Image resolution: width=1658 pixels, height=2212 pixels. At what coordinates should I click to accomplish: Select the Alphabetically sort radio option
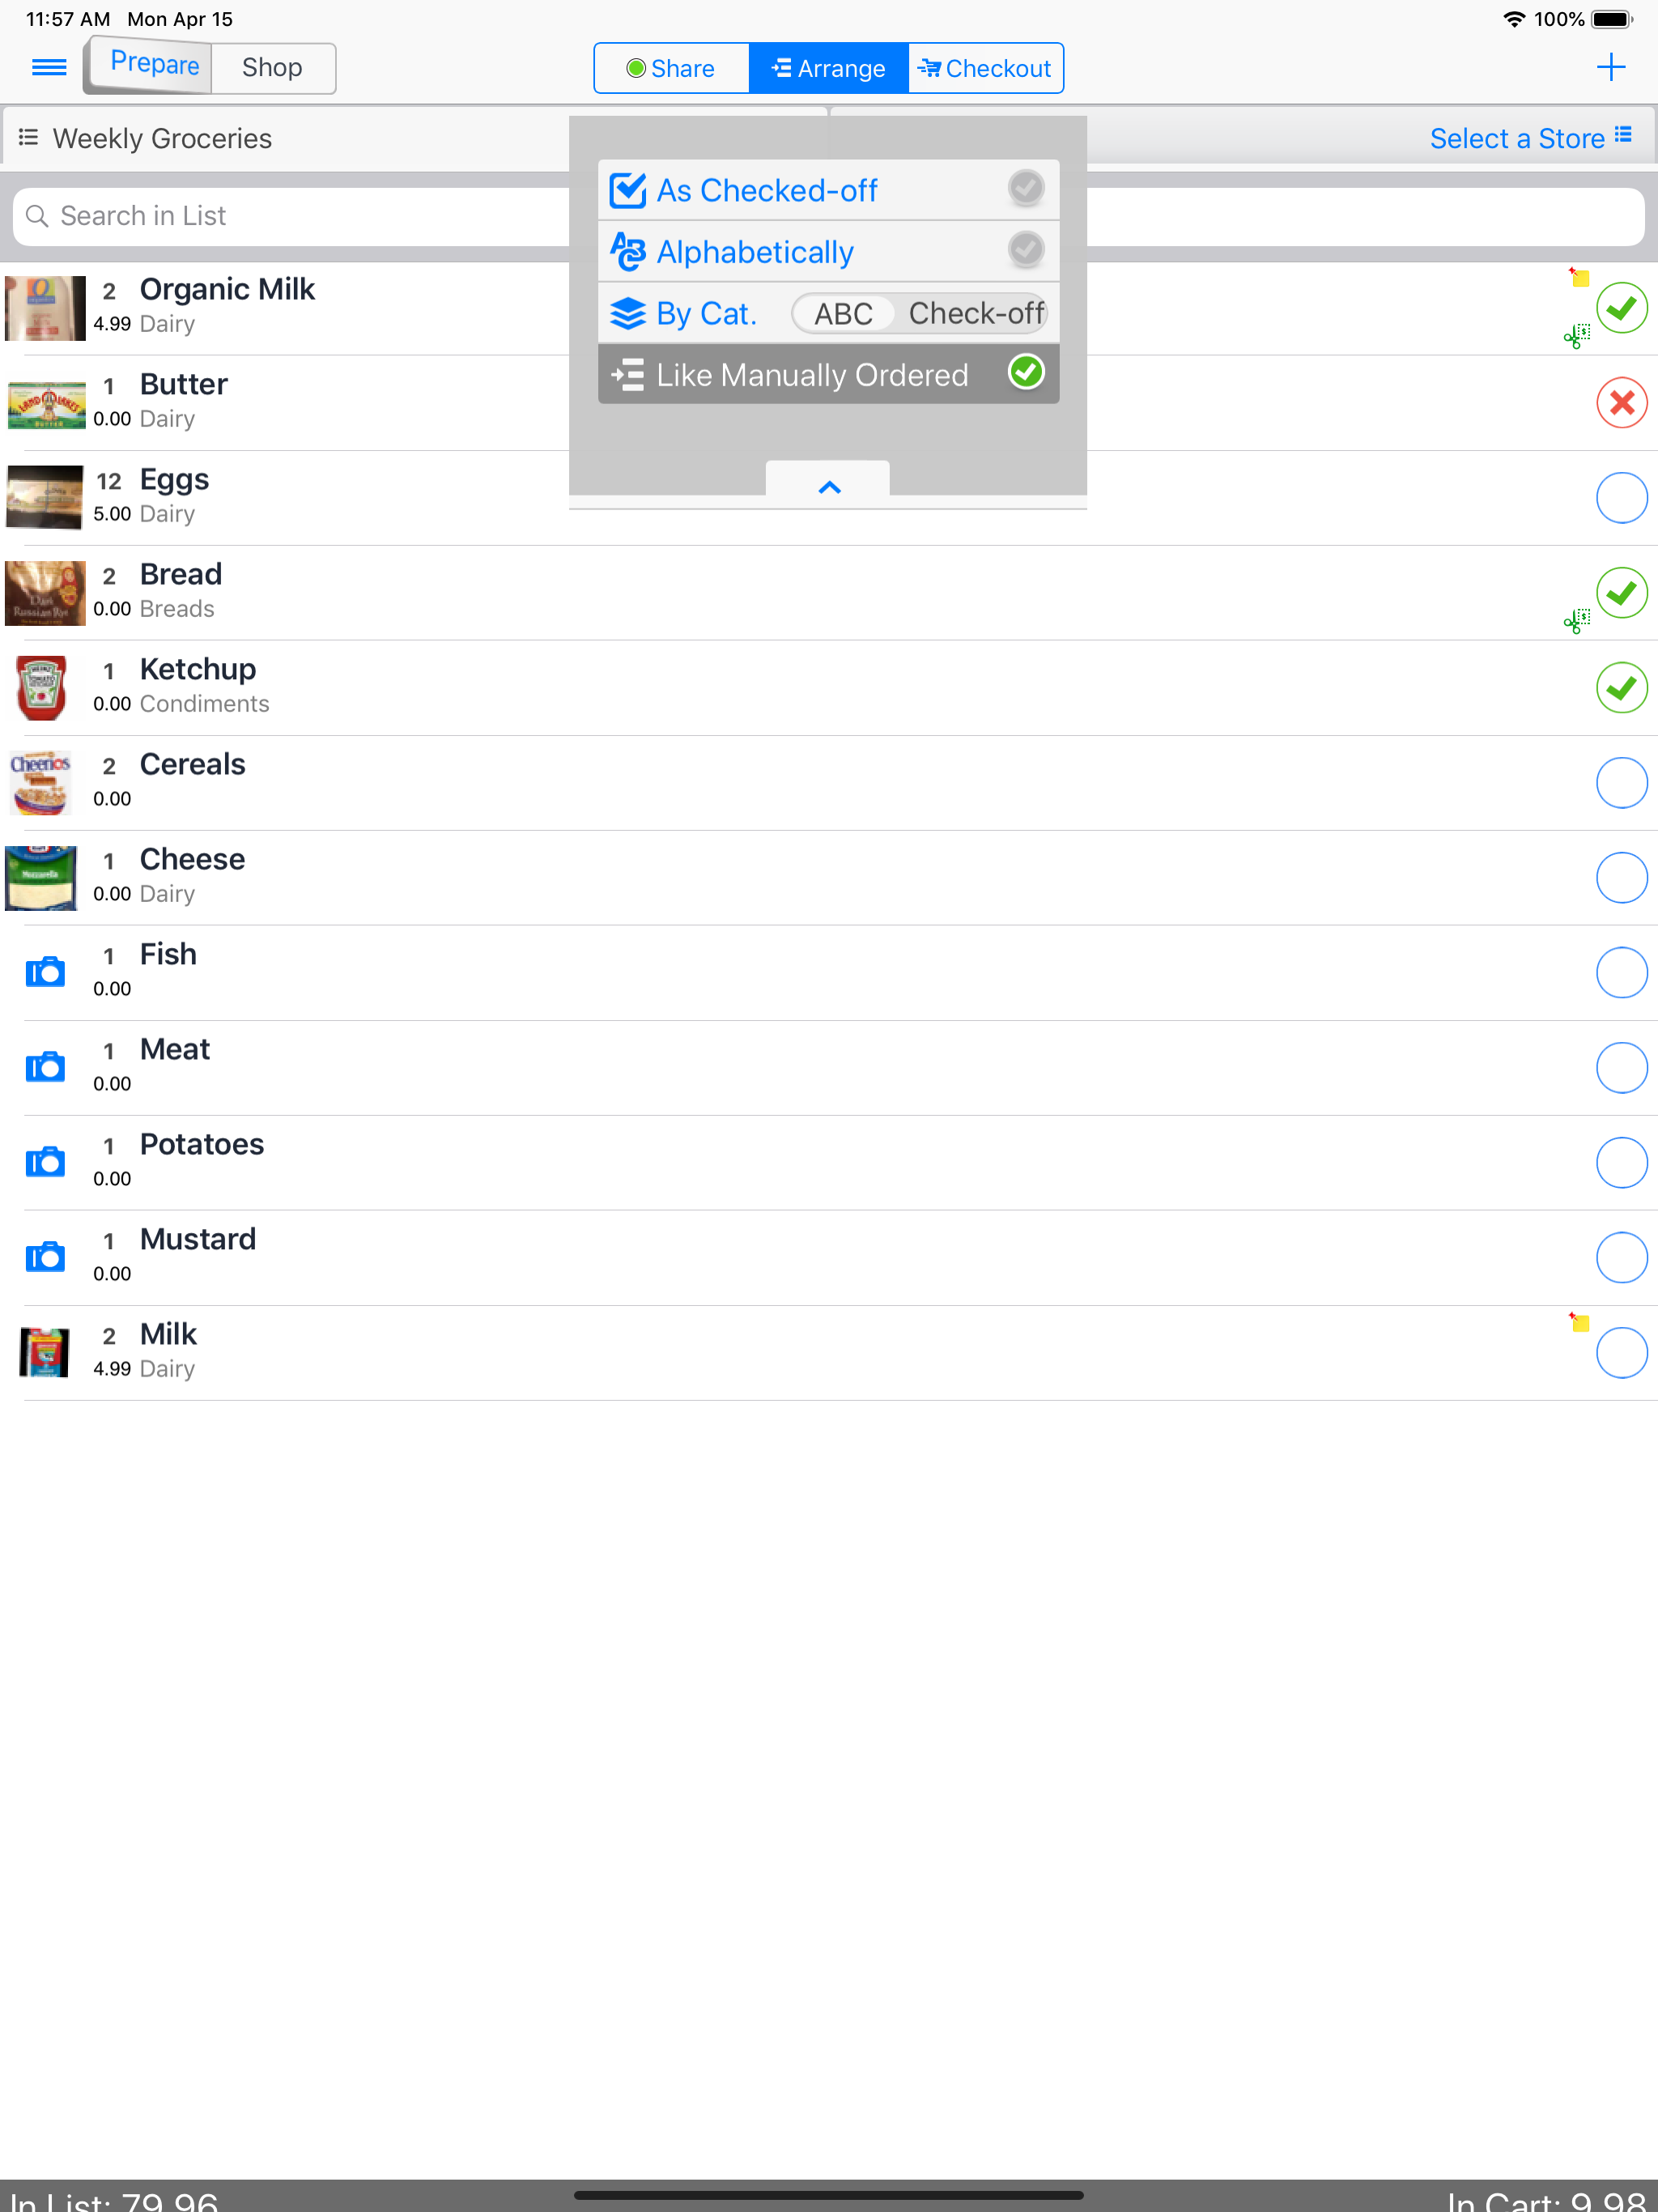(1025, 250)
